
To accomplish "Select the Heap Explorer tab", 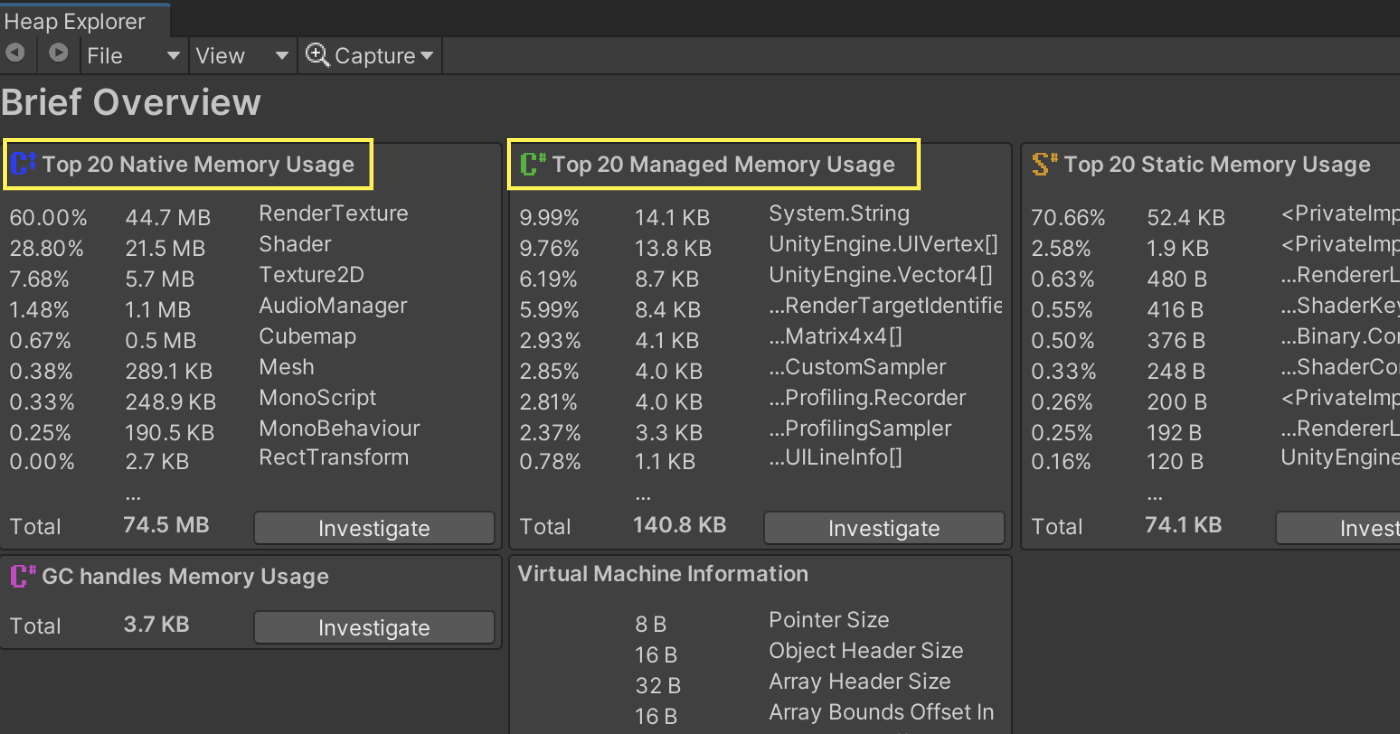I will click(75, 19).
